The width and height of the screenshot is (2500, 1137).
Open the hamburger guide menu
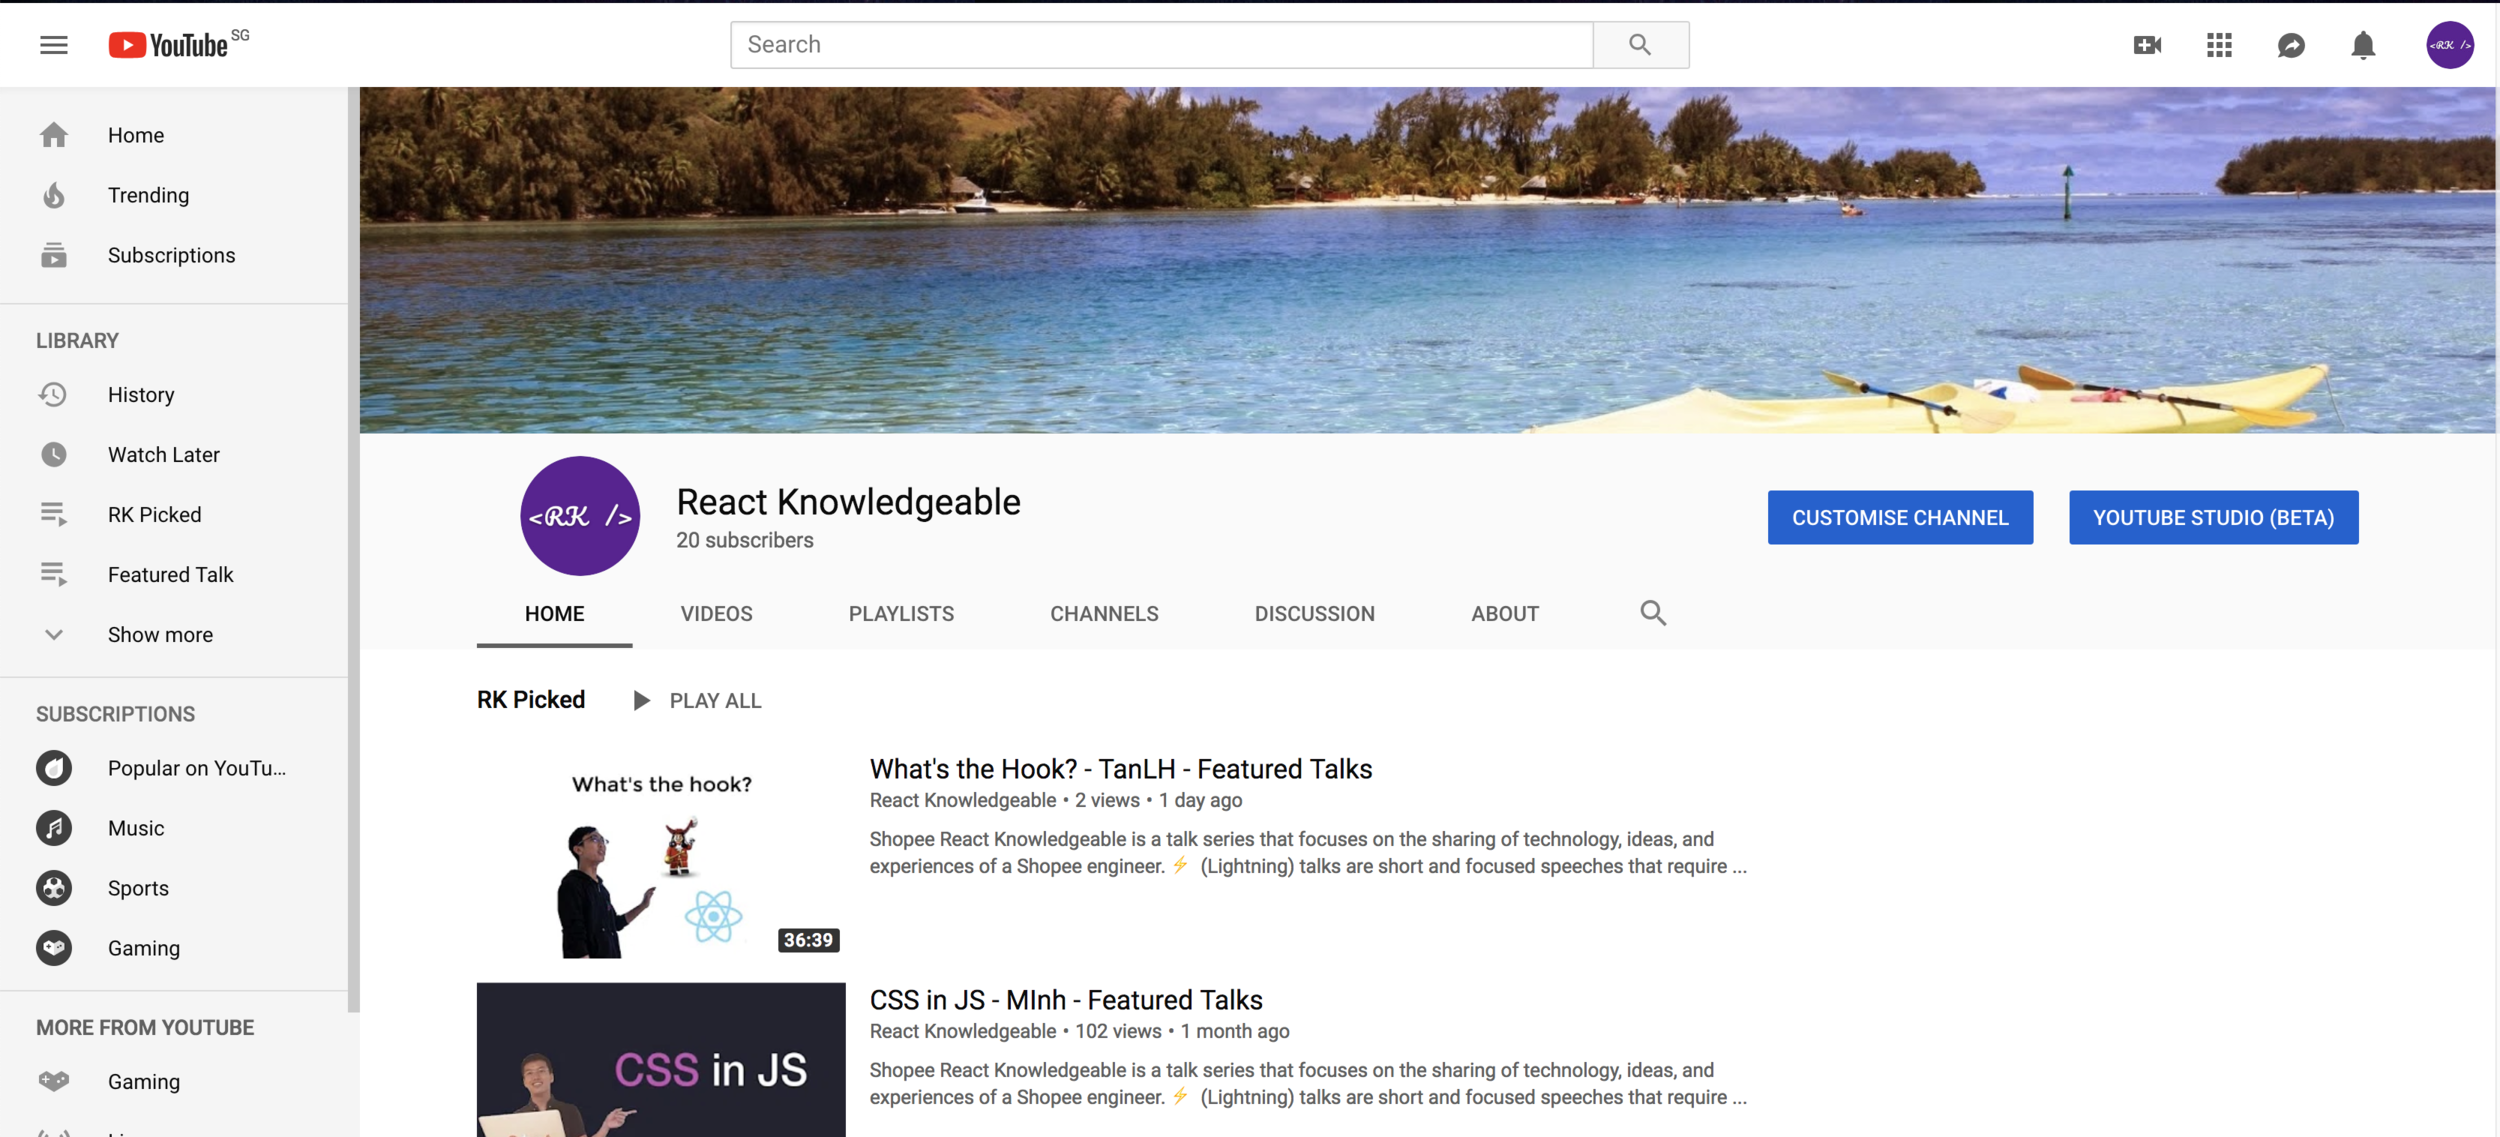point(54,45)
